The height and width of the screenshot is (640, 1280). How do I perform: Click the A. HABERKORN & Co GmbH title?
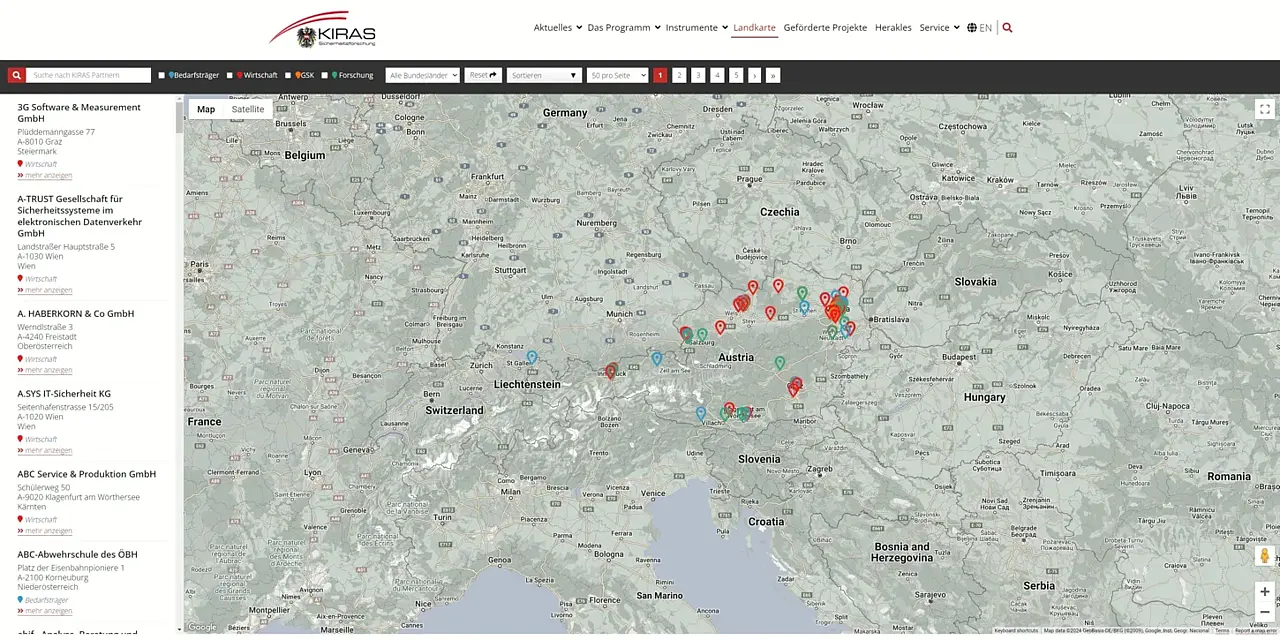pos(76,313)
